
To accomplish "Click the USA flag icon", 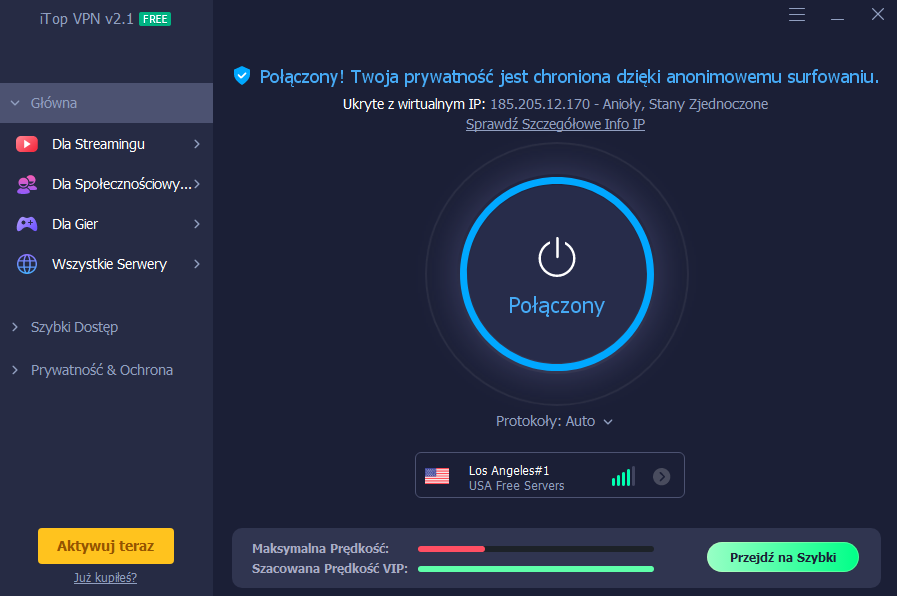I will pyautogui.click(x=437, y=476).
